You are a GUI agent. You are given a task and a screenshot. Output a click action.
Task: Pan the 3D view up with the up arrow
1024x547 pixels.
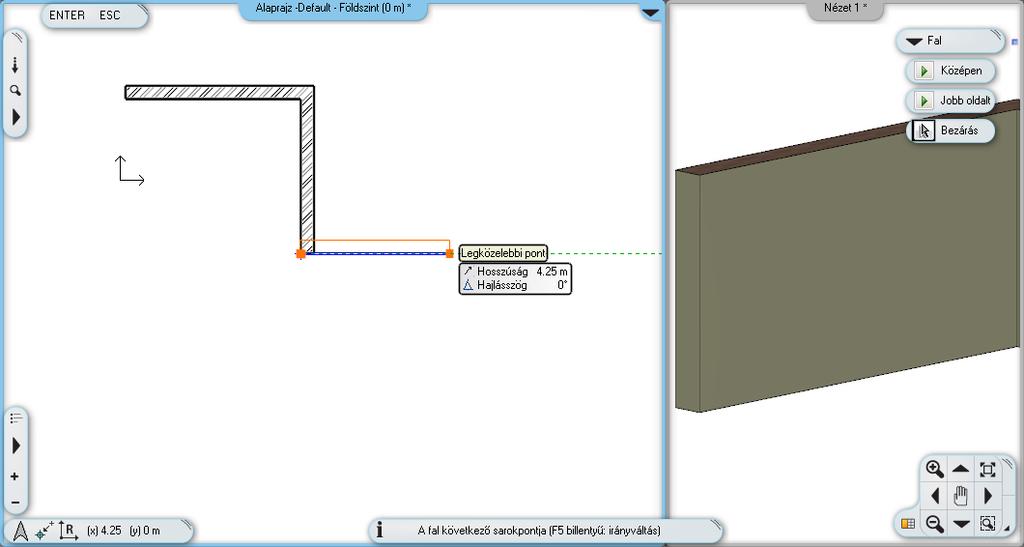[961, 469]
